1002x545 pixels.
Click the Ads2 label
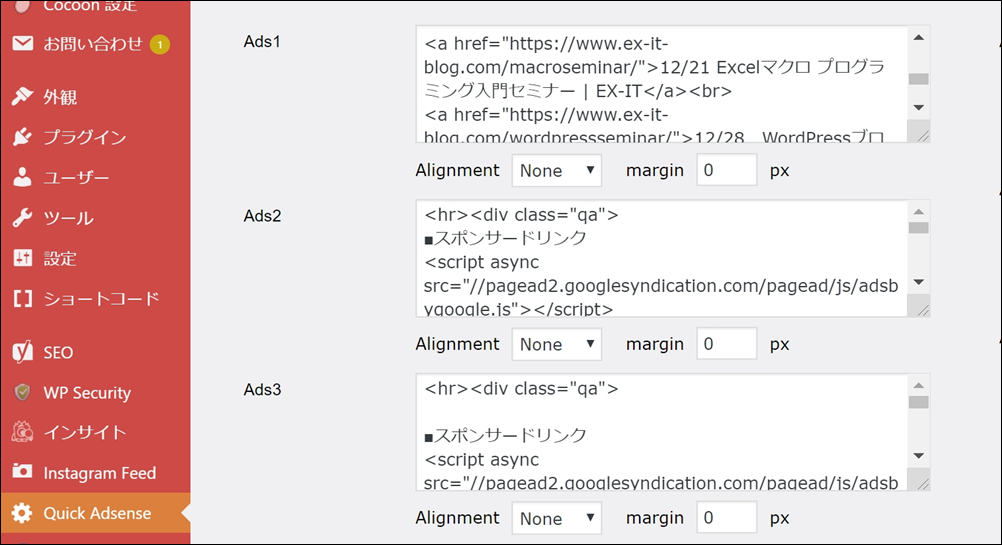tap(262, 216)
